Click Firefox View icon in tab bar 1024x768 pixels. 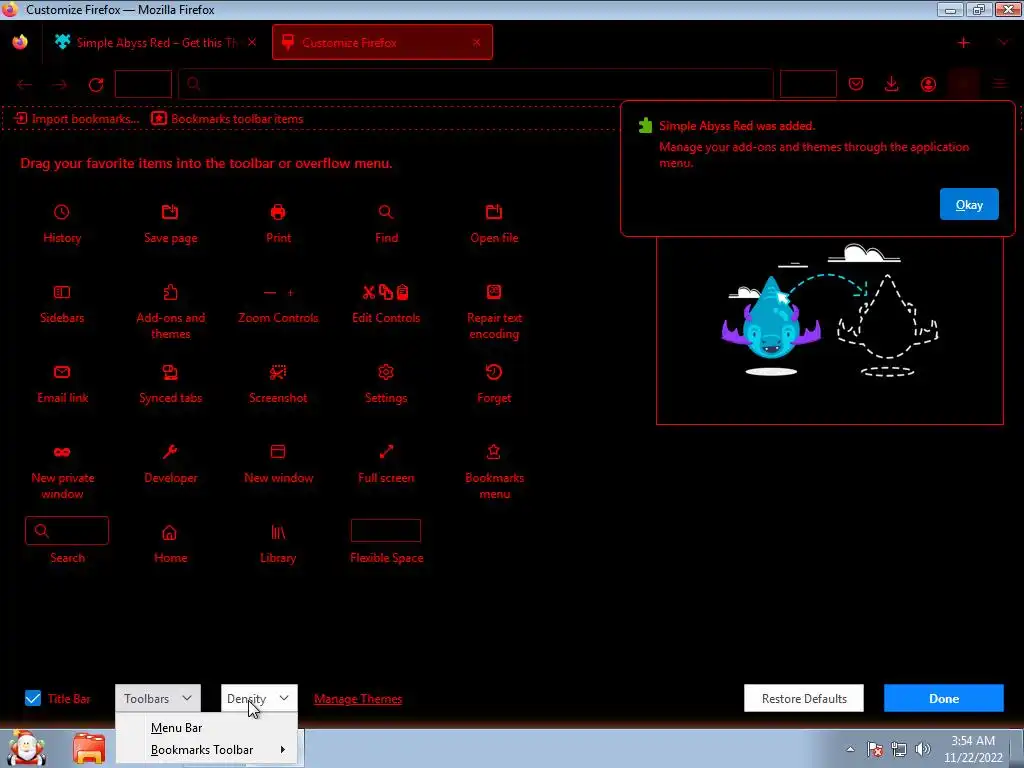[x=20, y=42]
